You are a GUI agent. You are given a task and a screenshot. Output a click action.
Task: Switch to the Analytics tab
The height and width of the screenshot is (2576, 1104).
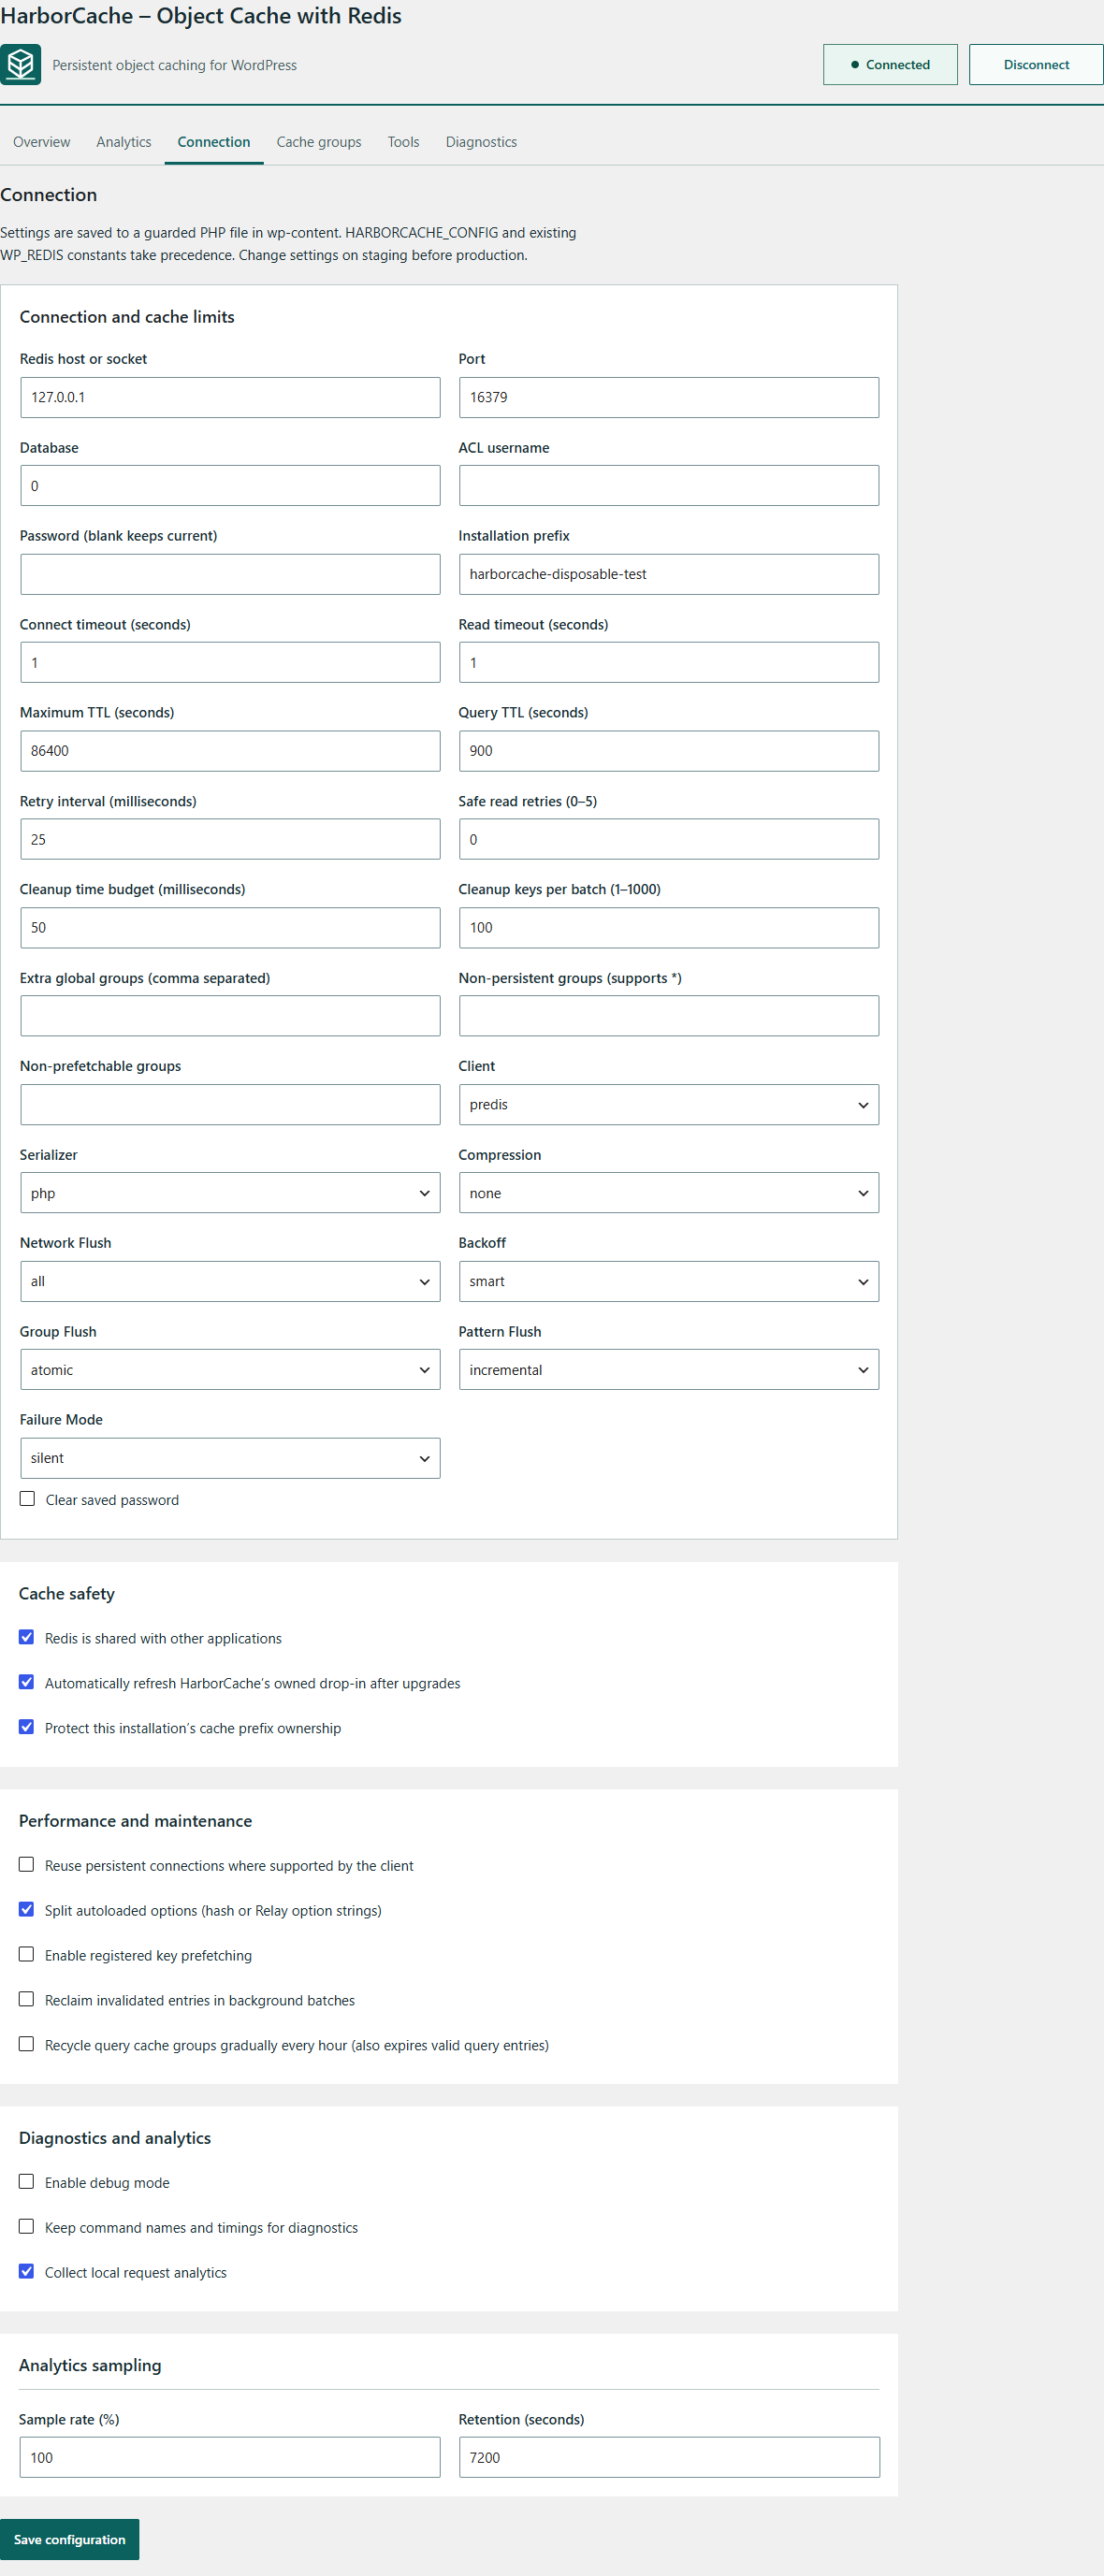click(124, 142)
